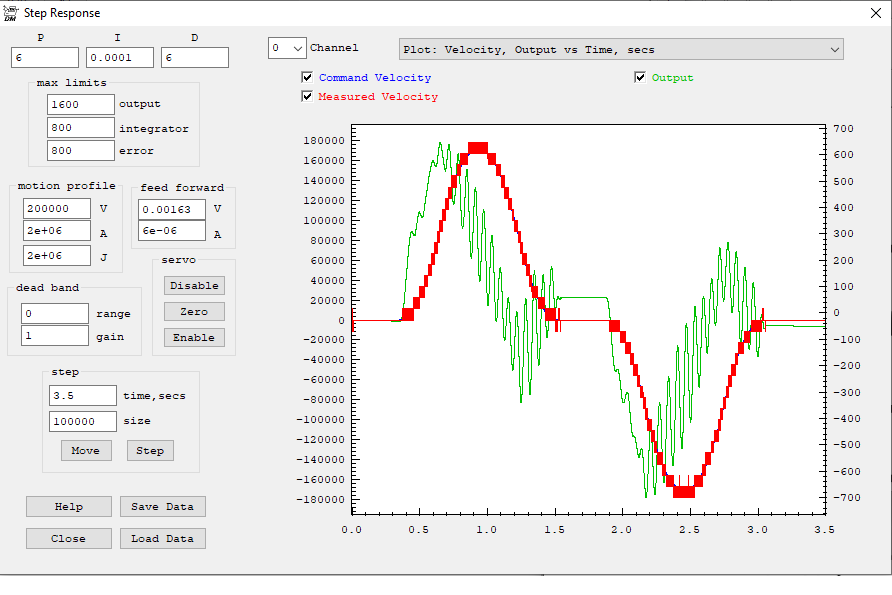Toggle the Output plot checkbox
Screen dimensions: 892x595
[640, 78]
